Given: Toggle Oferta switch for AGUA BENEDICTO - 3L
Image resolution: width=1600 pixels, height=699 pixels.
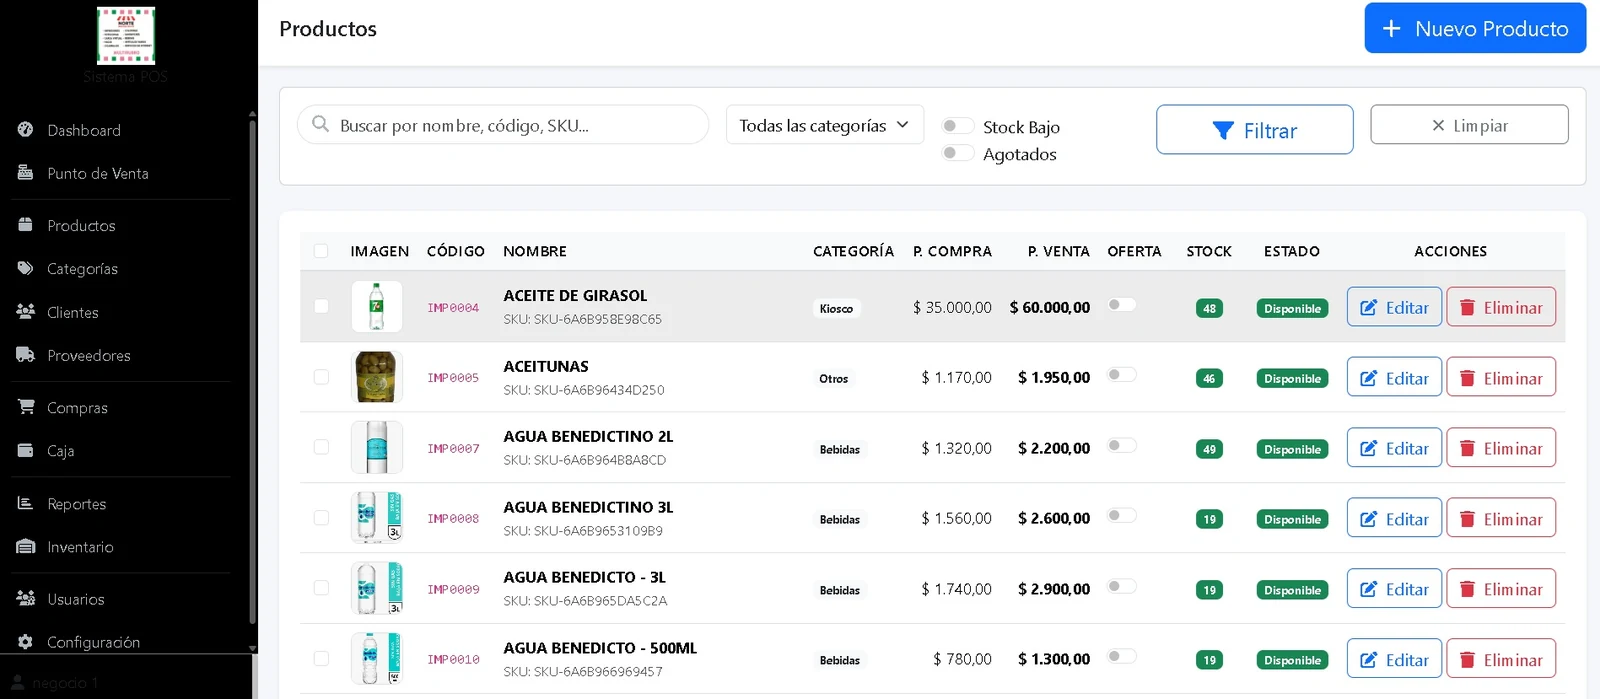Looking at the screenshot, I should point(1122,586).
